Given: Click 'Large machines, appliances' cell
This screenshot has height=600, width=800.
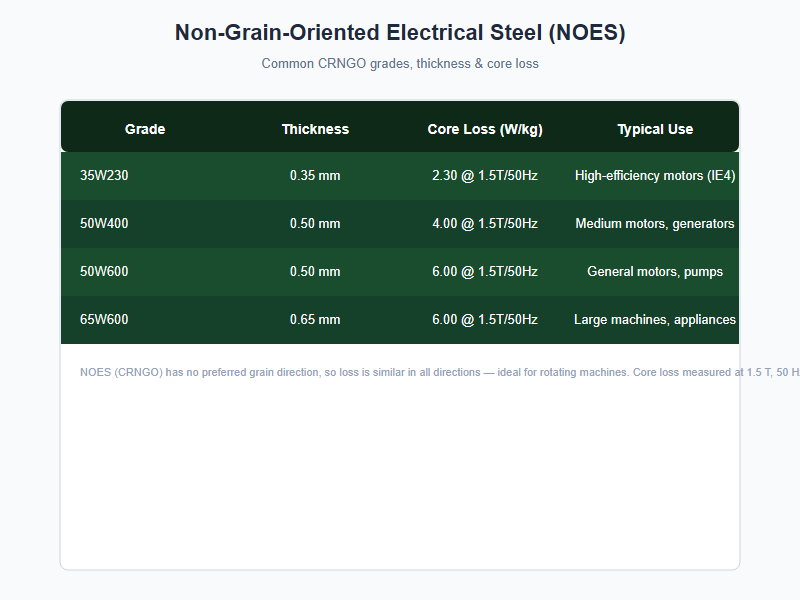Looking at the screenshot, I should click(655, 319).
